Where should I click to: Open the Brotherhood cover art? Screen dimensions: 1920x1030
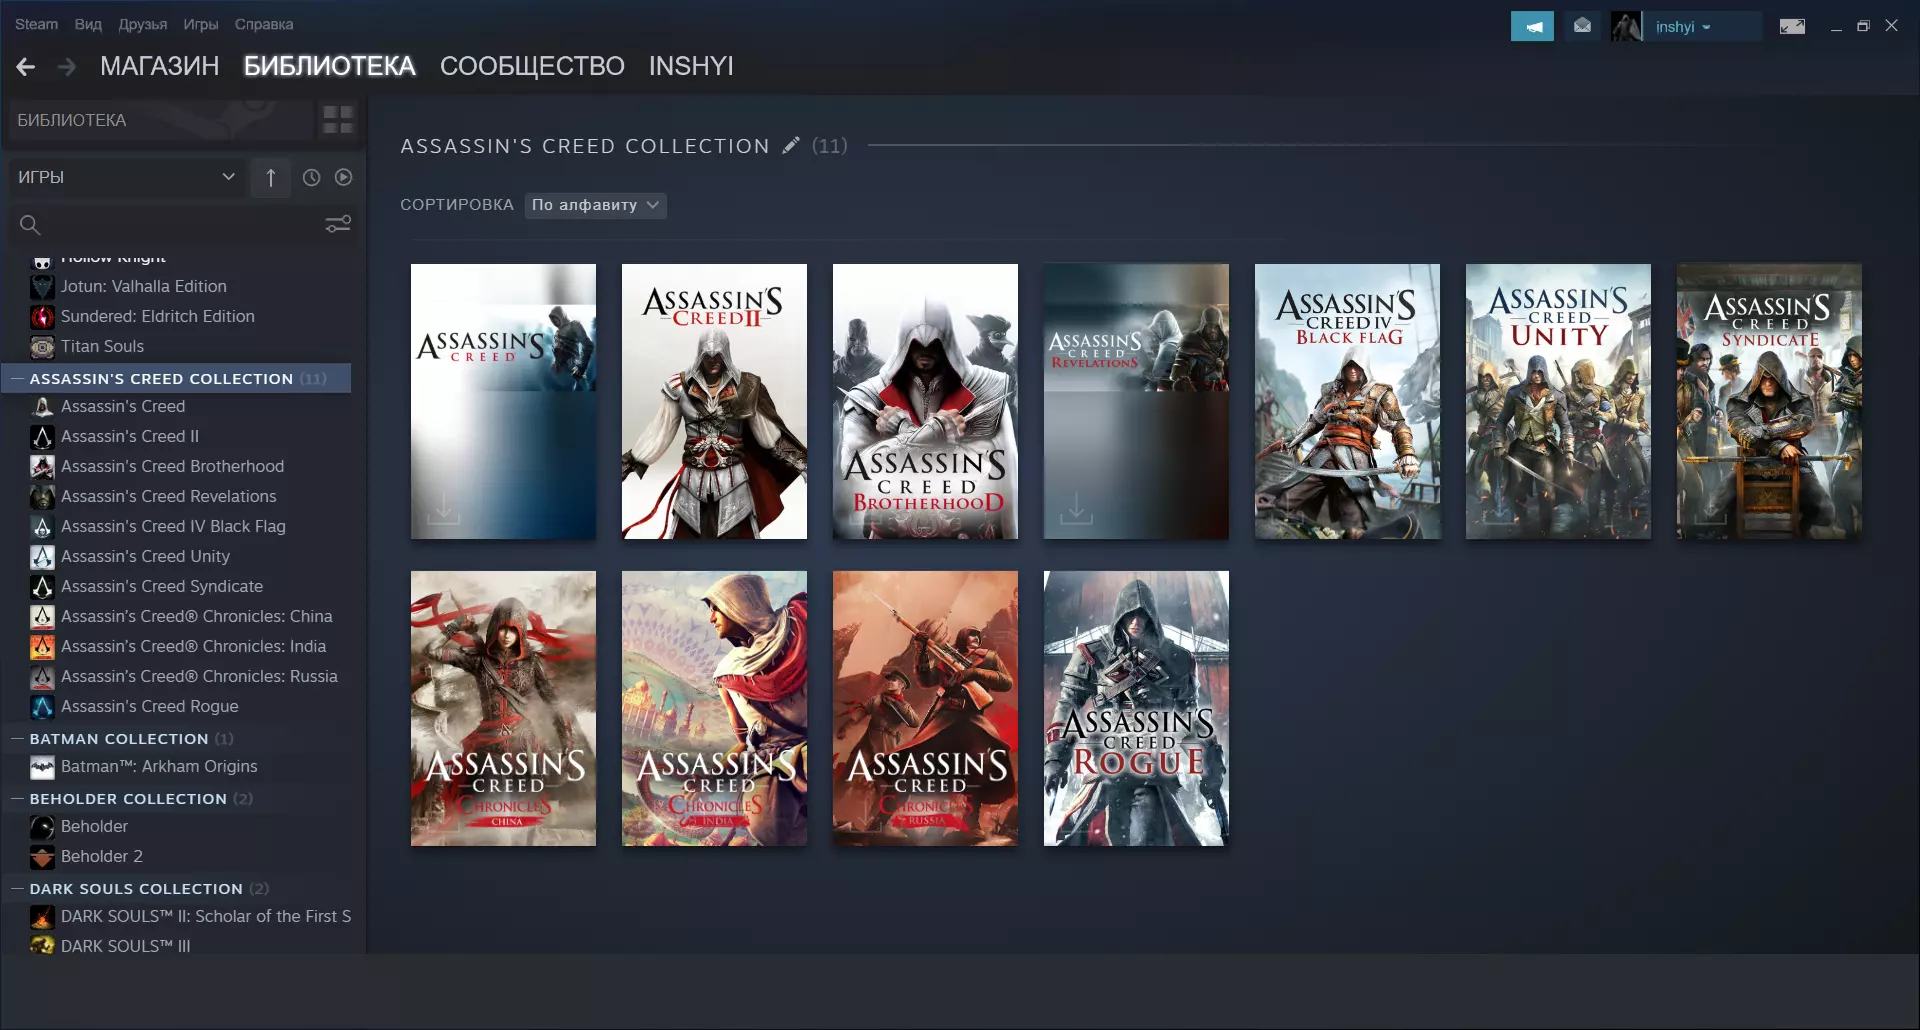tap(925, 402)
